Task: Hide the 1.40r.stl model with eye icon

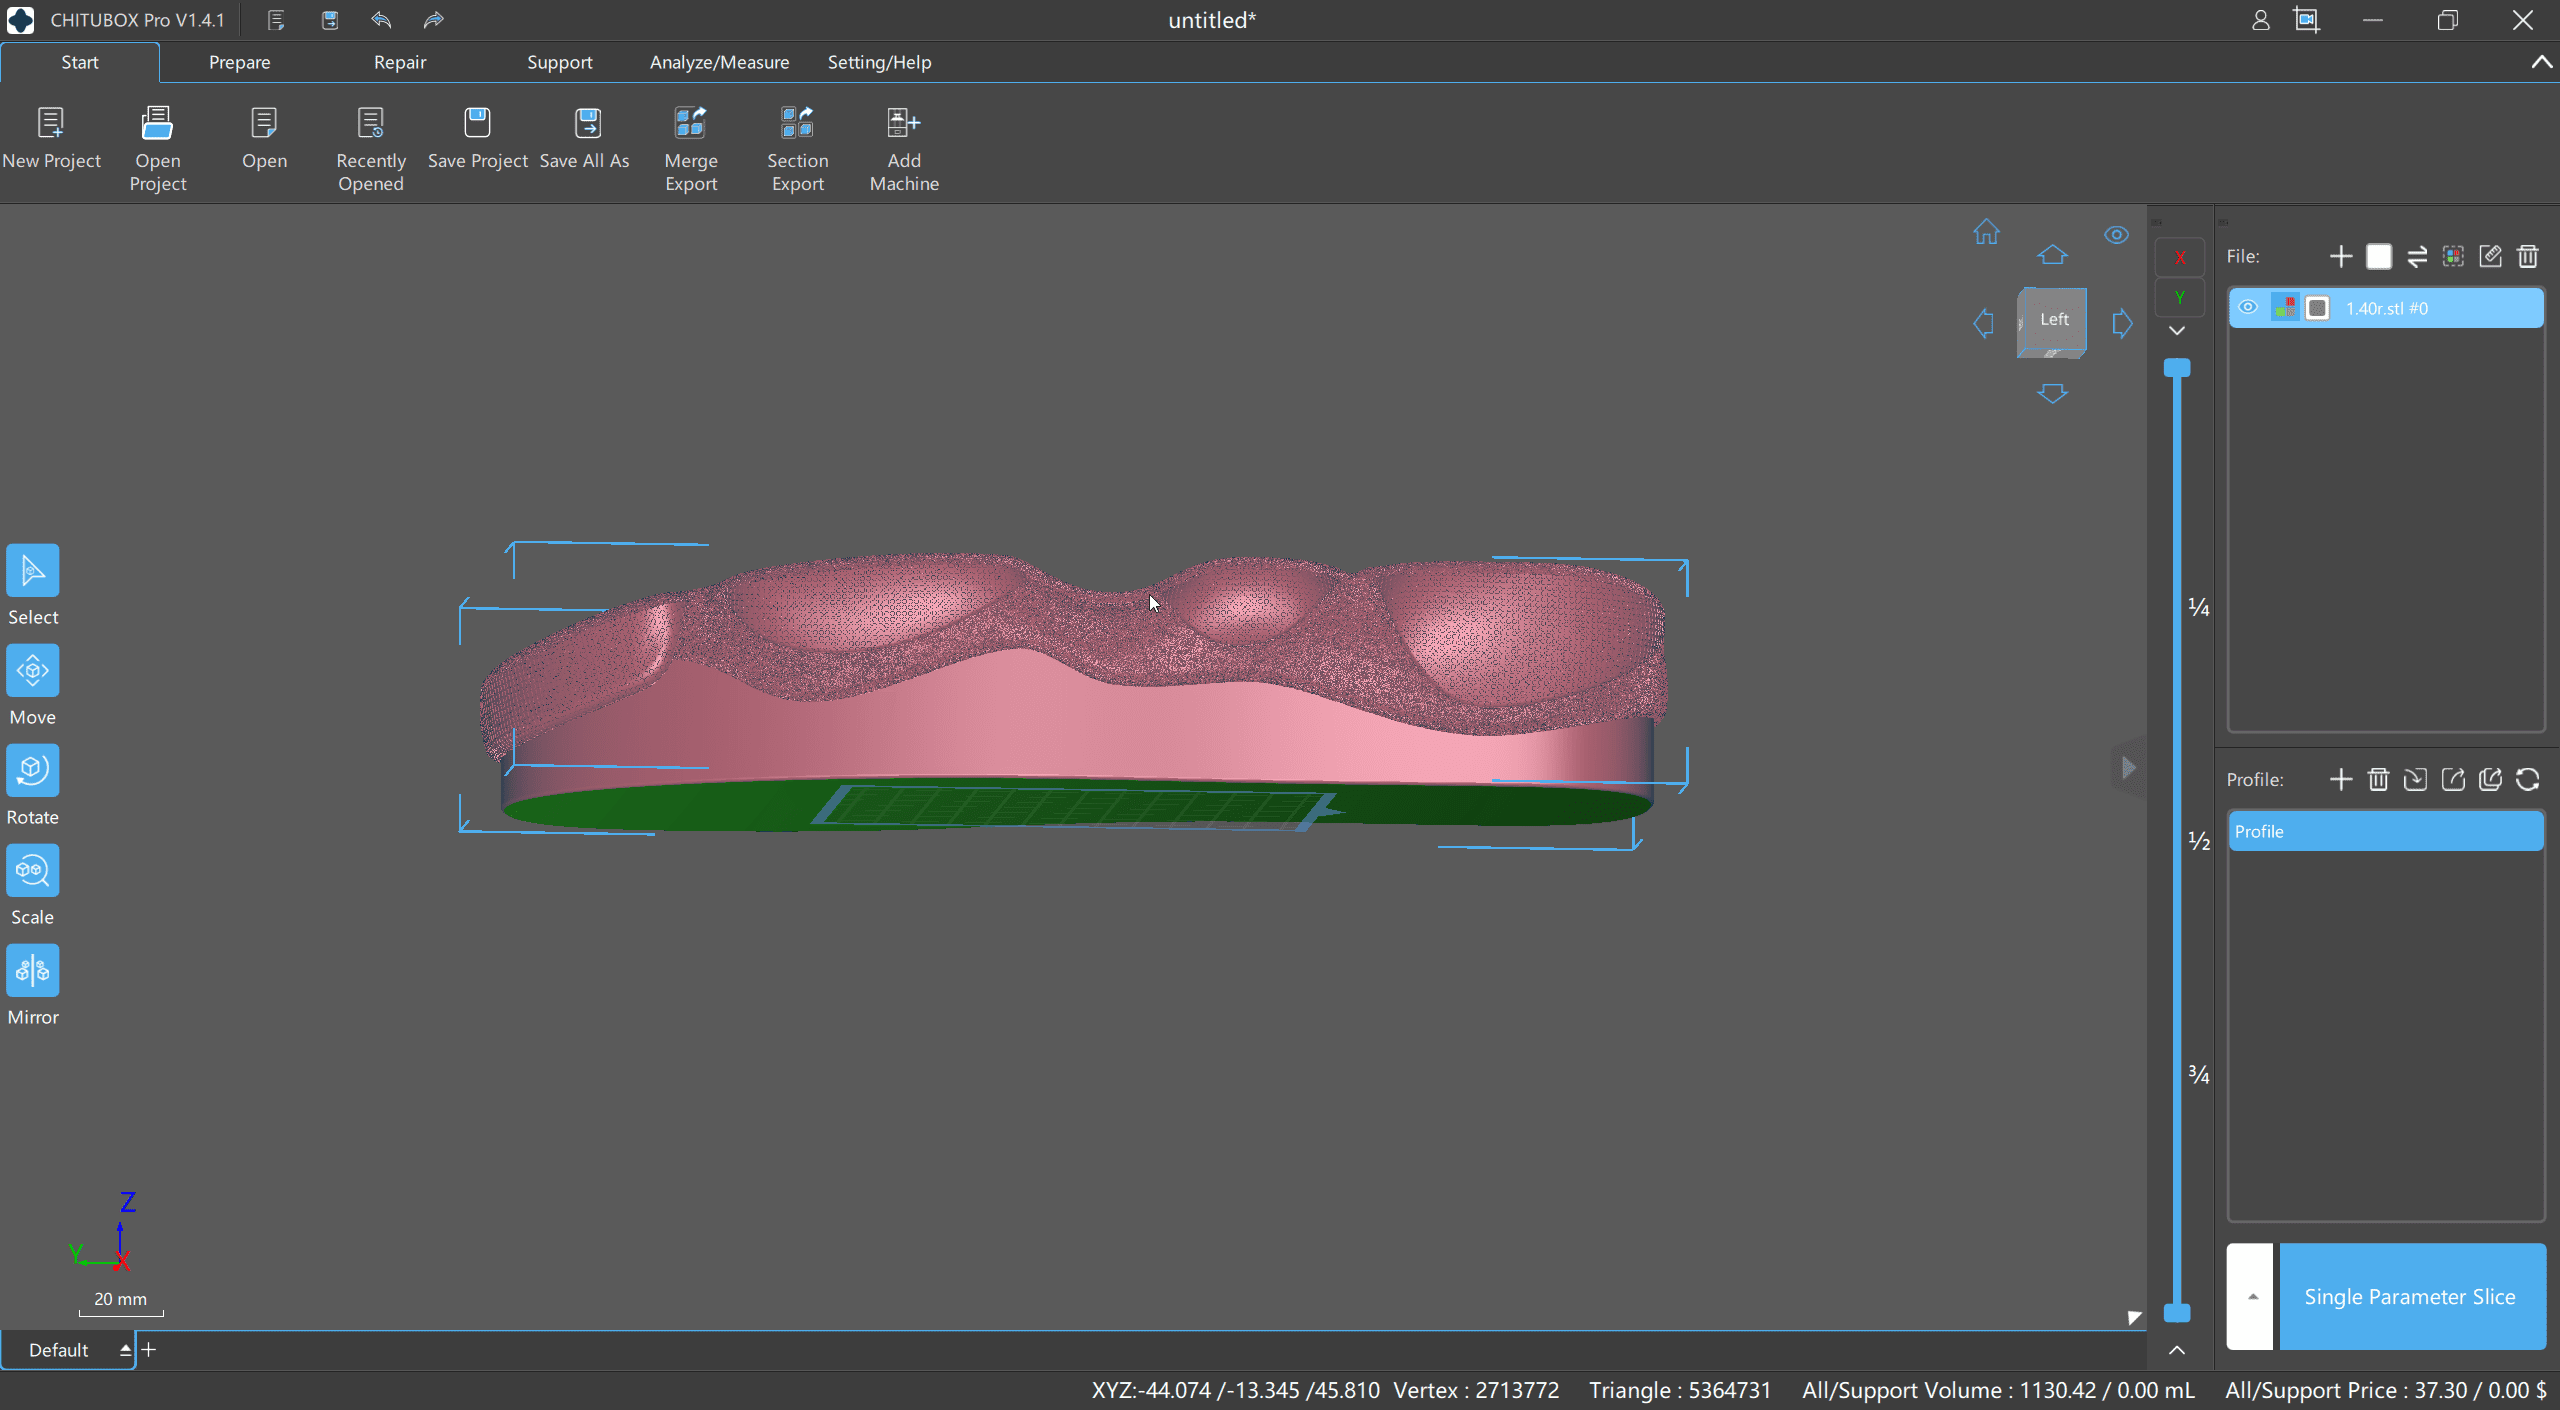Action: (x=2248, y=308)
